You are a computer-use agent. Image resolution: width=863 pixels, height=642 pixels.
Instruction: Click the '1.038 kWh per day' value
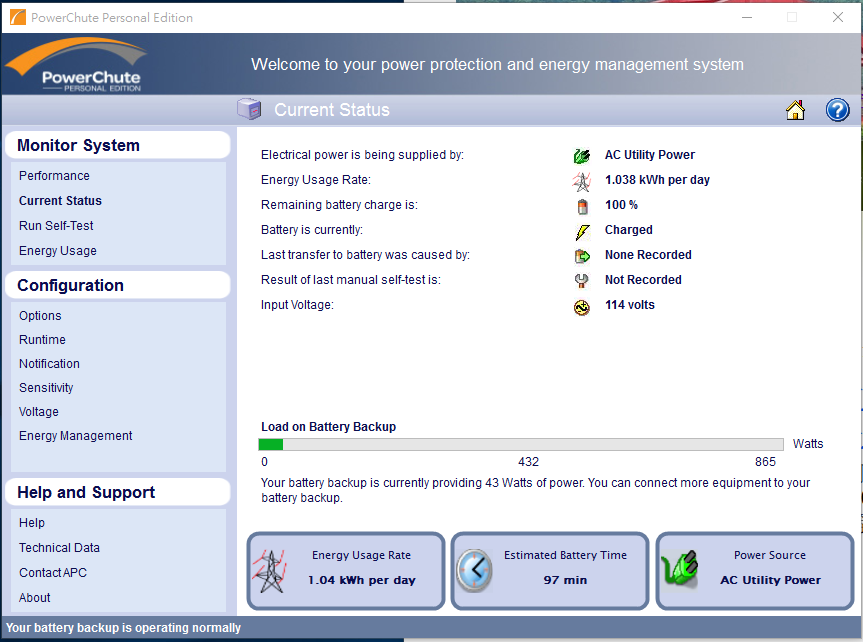click(657, 180)
